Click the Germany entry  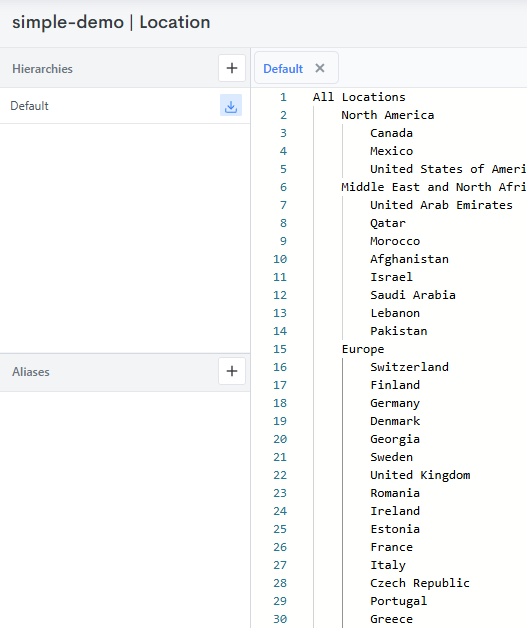(395, 403)
